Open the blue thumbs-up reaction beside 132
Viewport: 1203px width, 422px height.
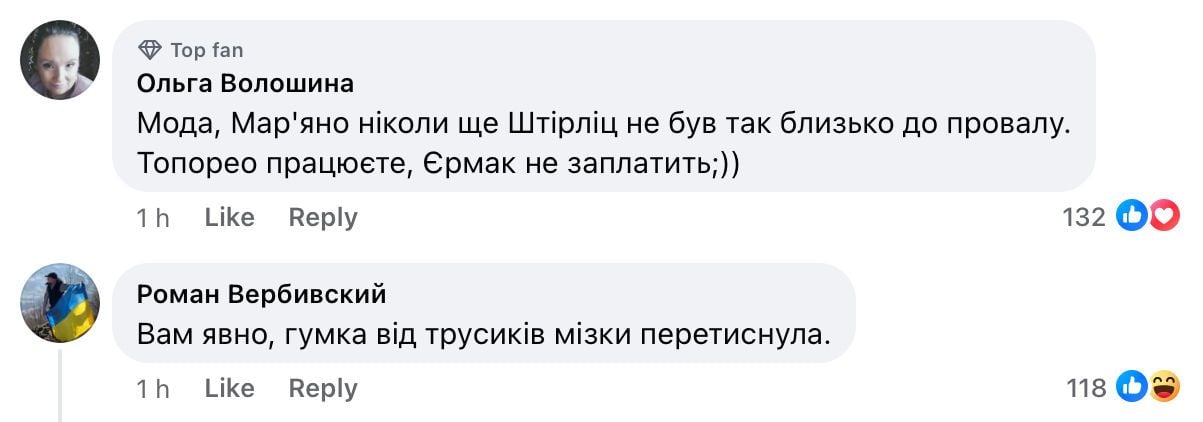[x=1130, y=217]
